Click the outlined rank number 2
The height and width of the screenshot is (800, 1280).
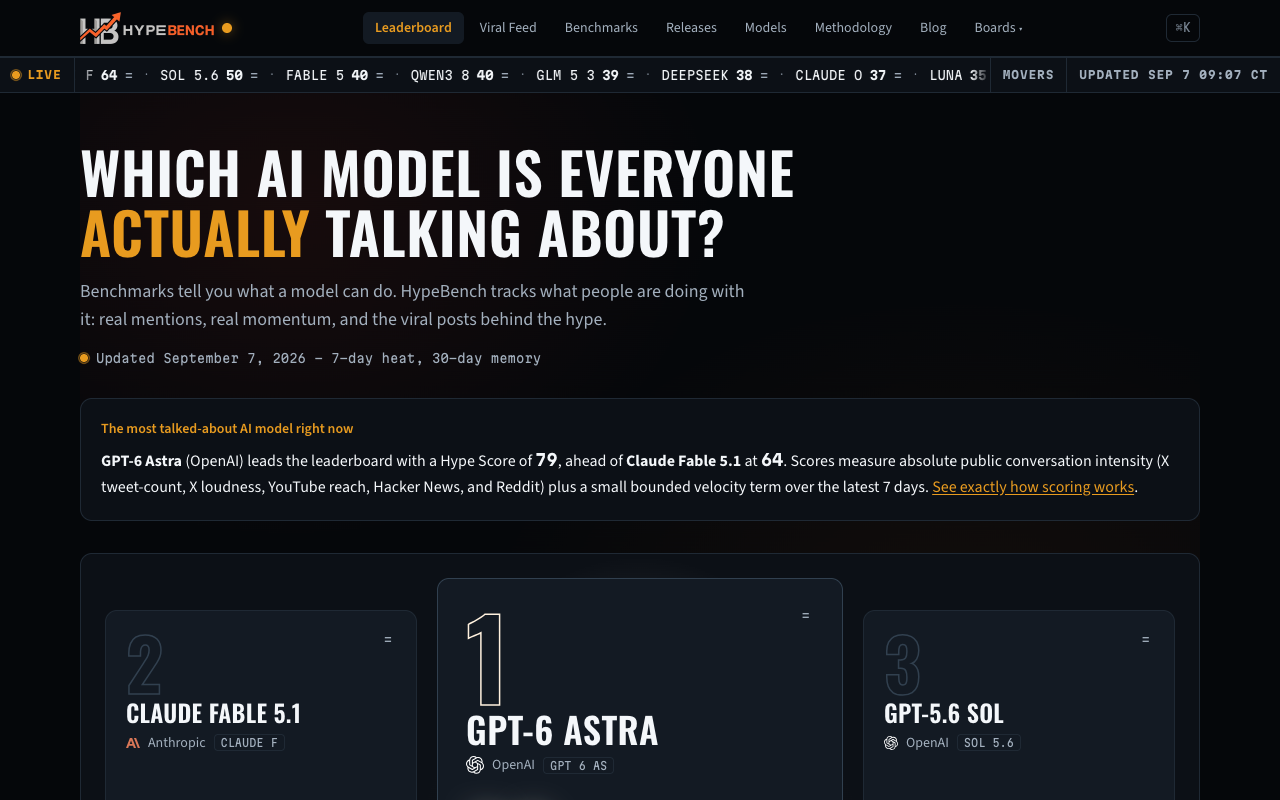pos(145,665)
